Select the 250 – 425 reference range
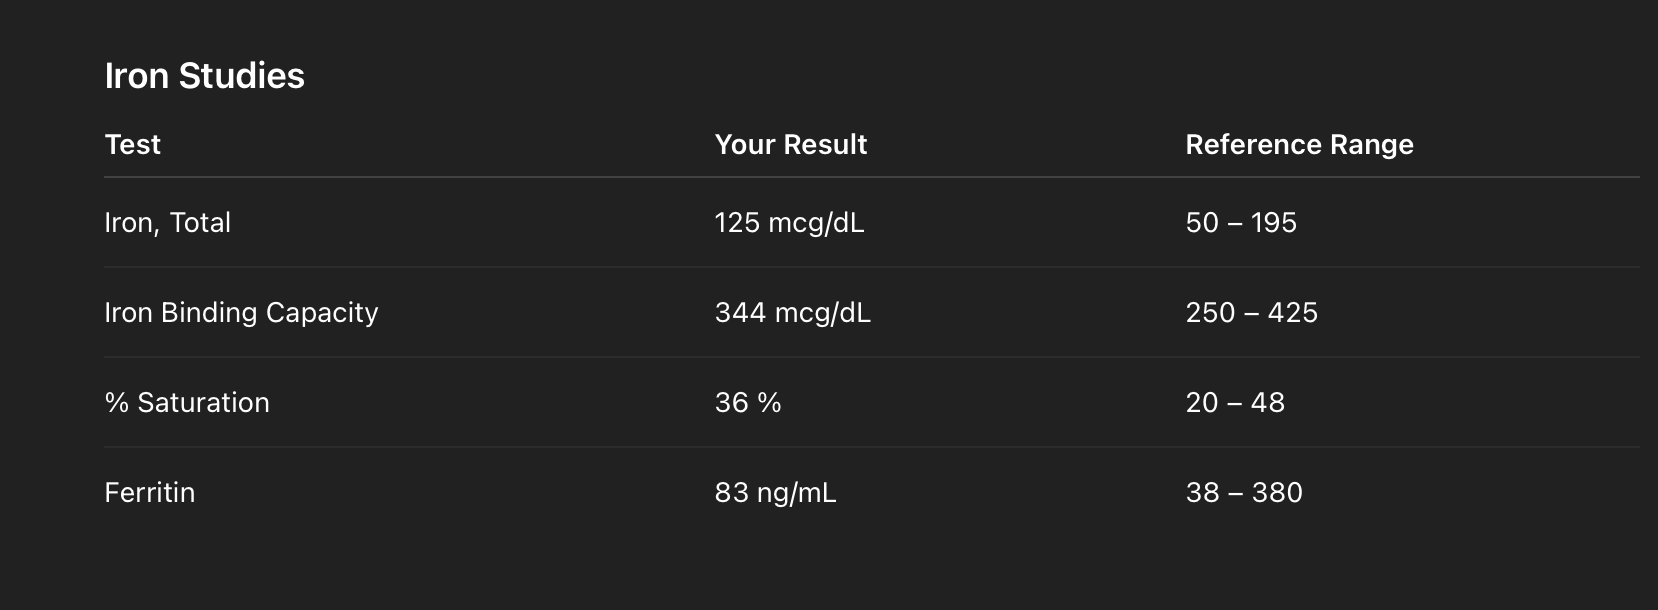Image resolution: width=1658 pixels, height=610 pixels. (1251, 313)
